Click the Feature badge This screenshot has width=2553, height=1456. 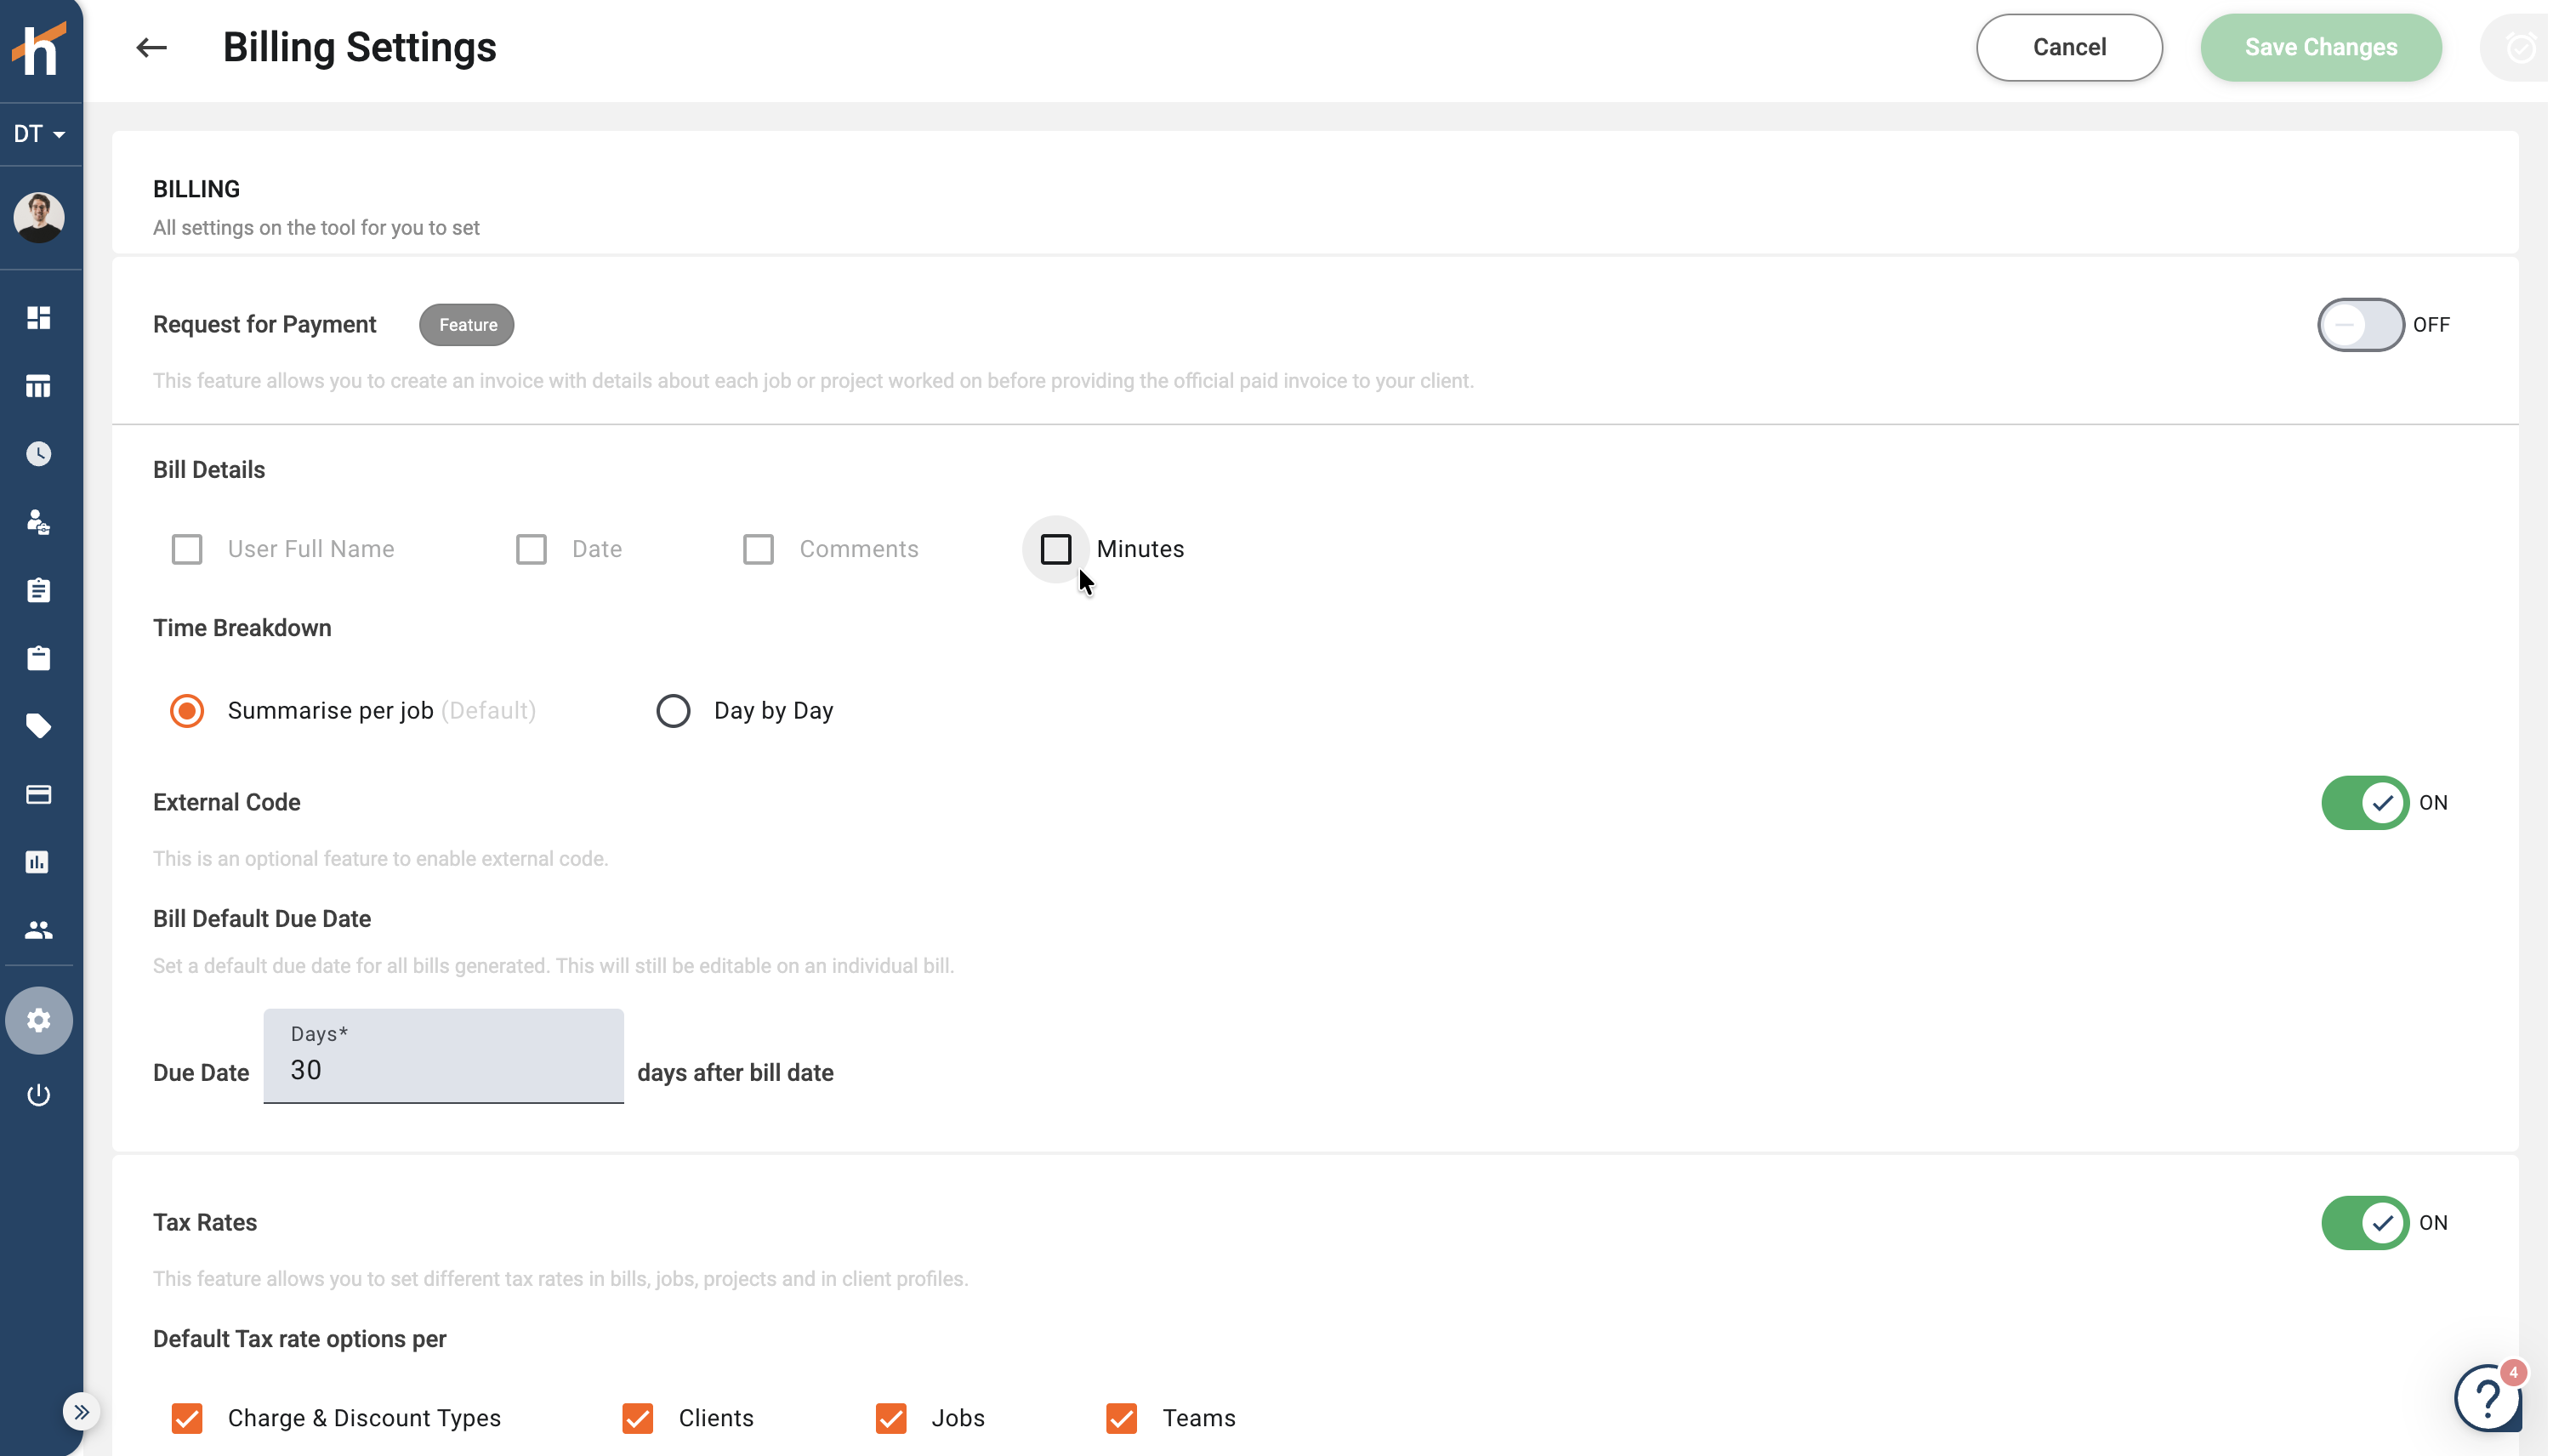466,325
